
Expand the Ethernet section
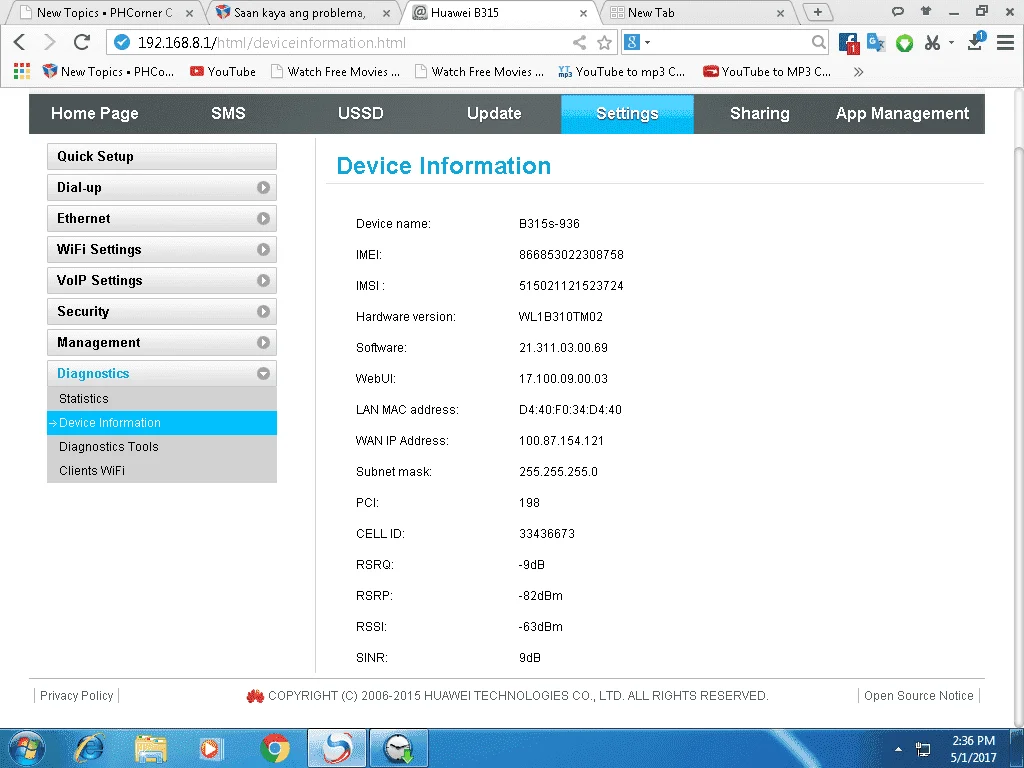pyautogui.click(x=162, y=219)
